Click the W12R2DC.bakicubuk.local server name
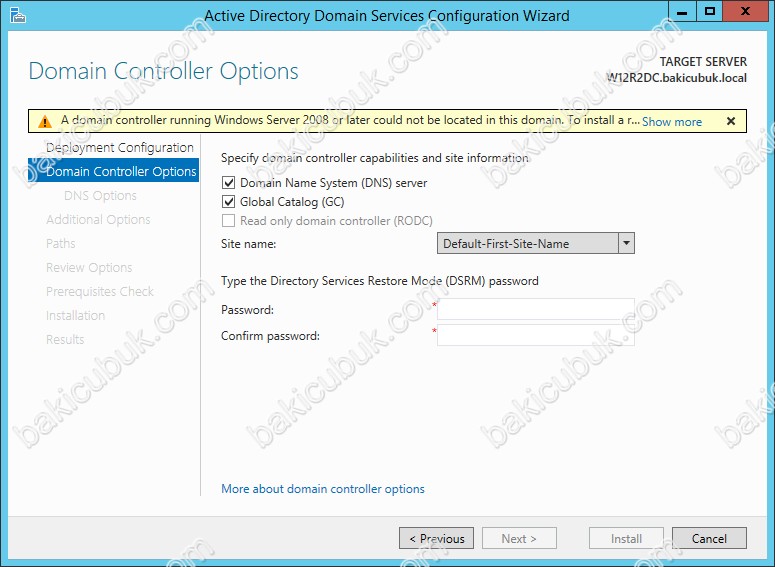This screenshot has height=567, width=775. (x=677, y=78)
